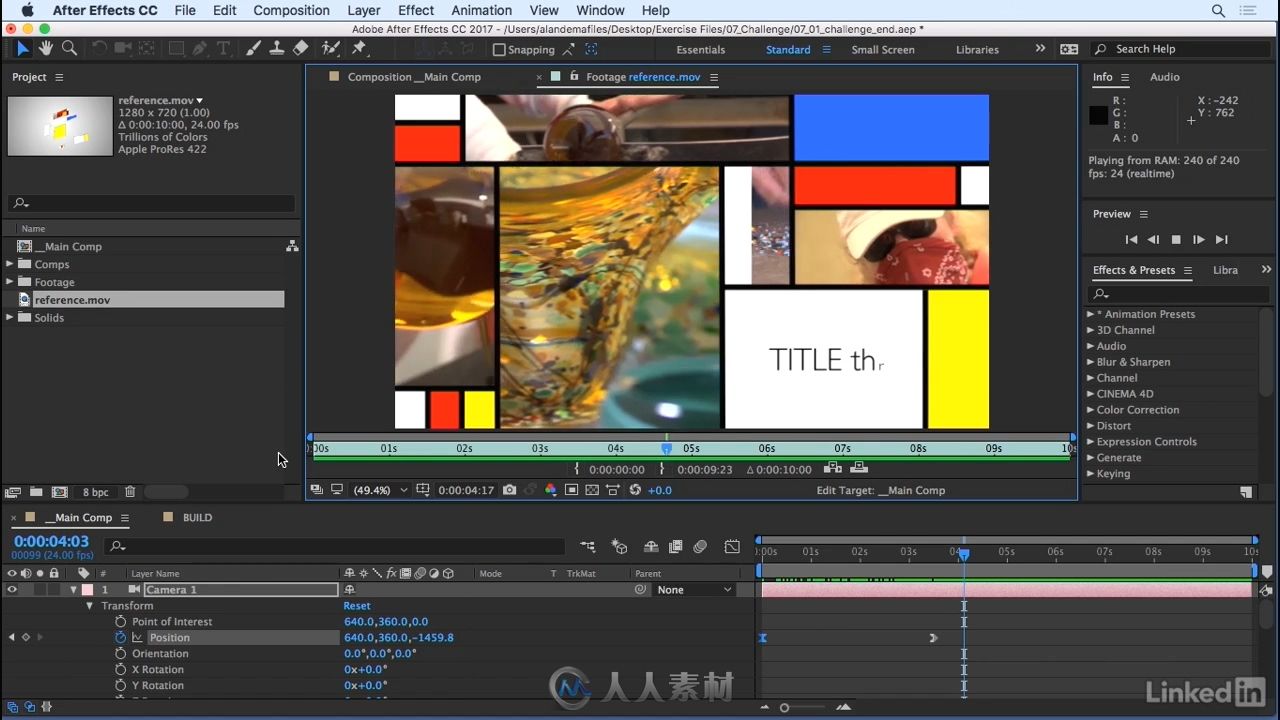Click Last Frame button in Preview panel
1280x720 pixels.
click(1222, 240)
